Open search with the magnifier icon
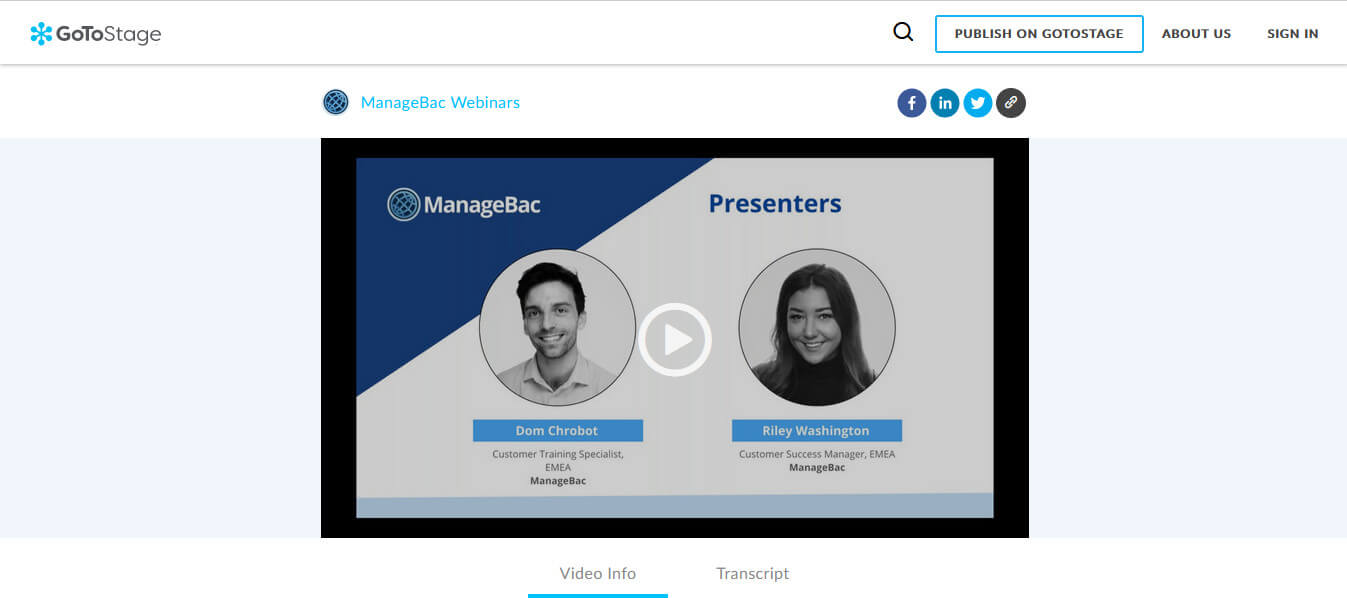 (x=903, y=33)
